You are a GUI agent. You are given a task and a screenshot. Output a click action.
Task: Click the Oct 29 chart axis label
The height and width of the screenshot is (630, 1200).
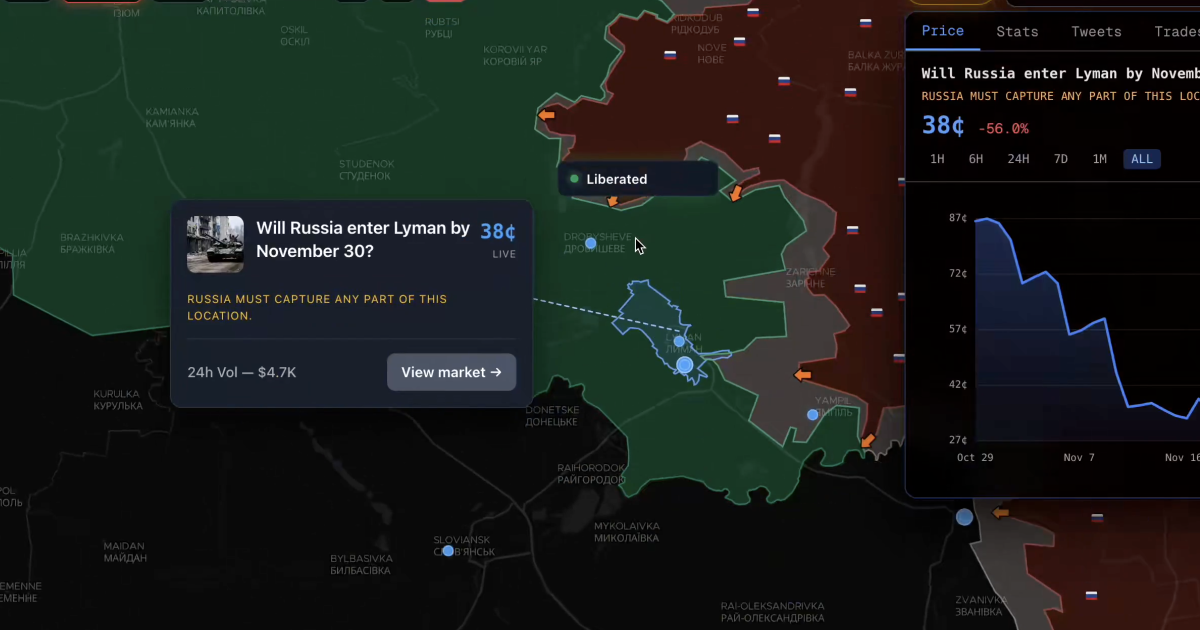(974, 458)
